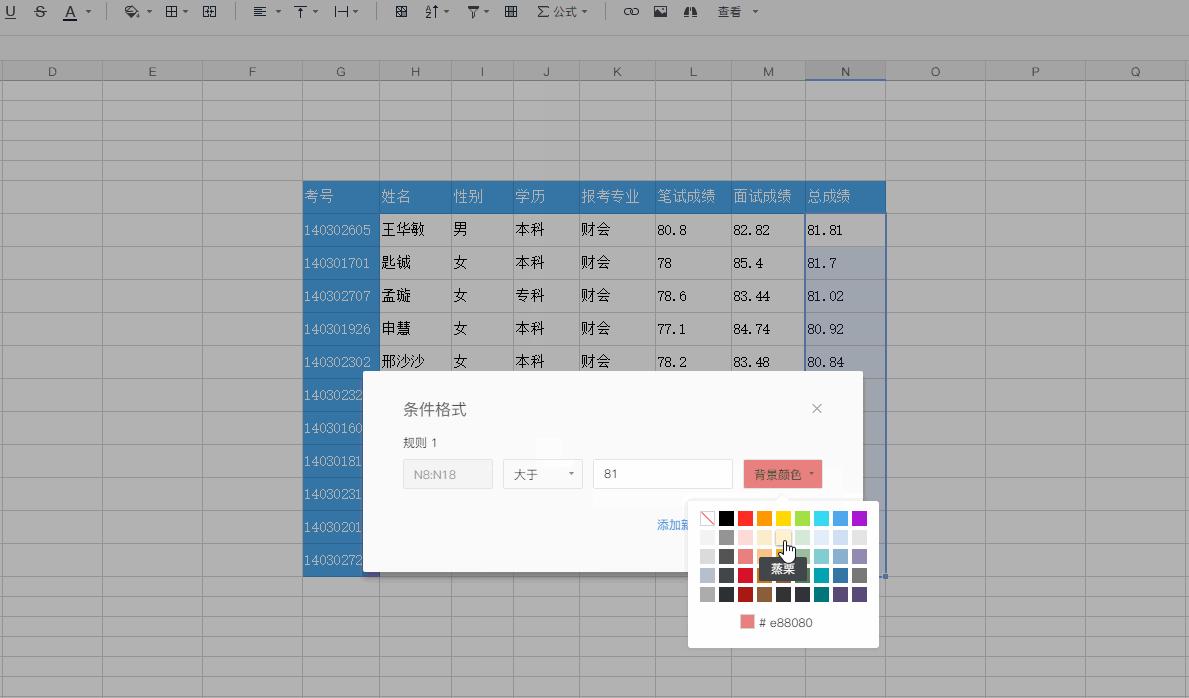Select the N8:N18 range field

[x=447, y=474]
